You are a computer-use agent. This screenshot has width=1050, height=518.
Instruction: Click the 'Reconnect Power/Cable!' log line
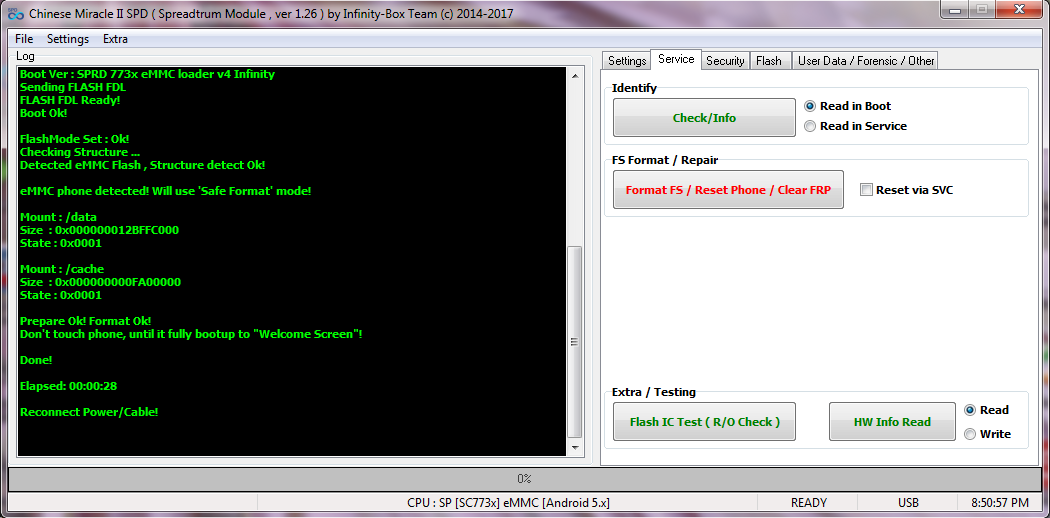coord(89,412)
